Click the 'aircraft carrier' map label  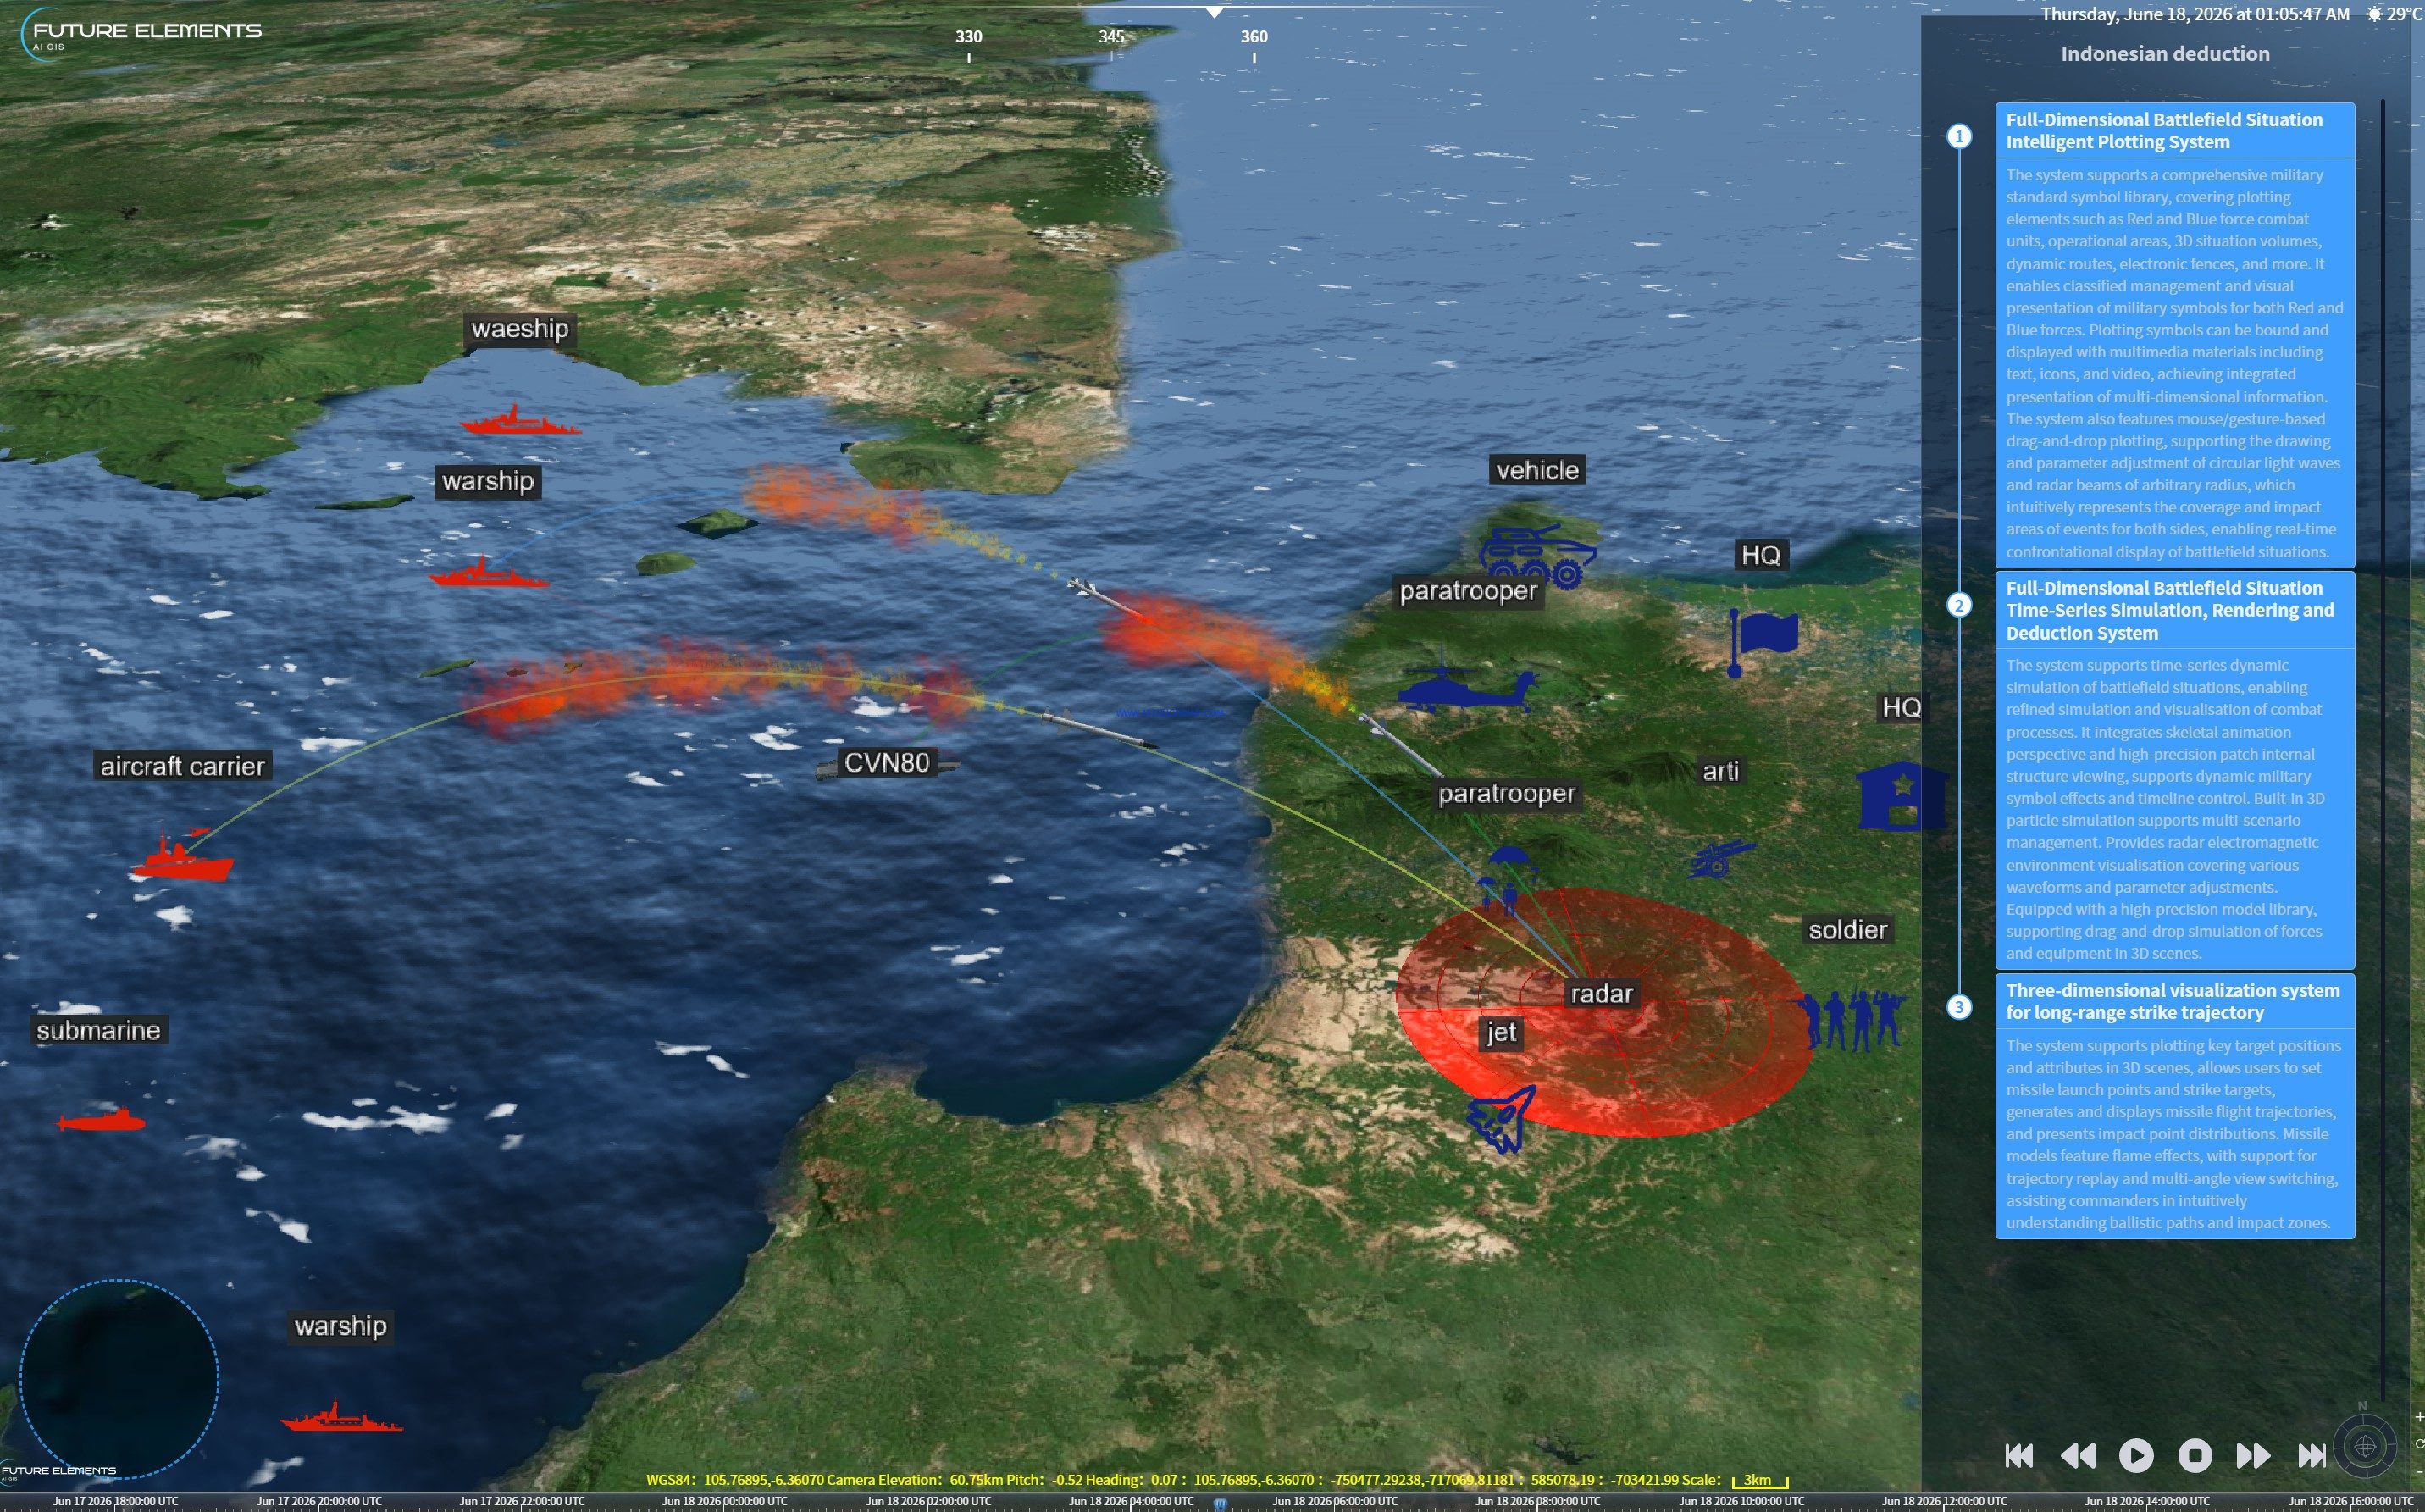(x=183, y=766)
